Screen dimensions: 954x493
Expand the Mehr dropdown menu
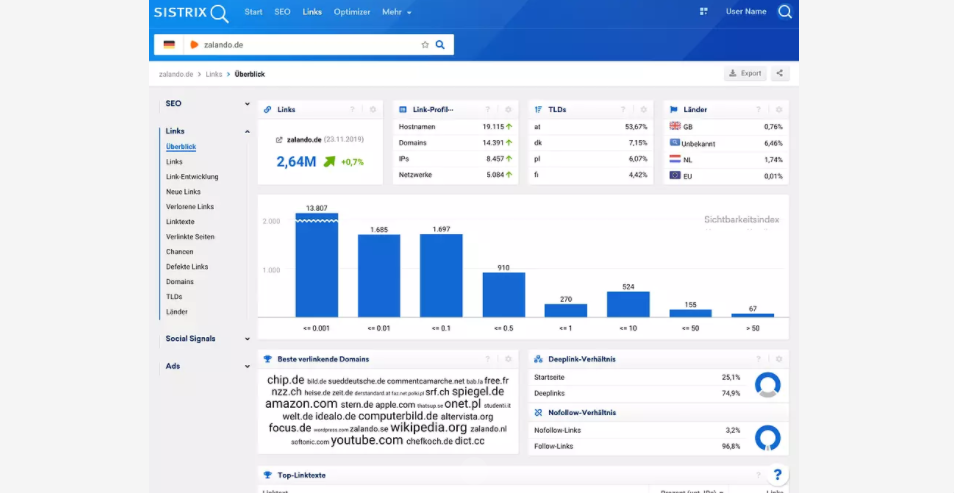coord(397,12)
